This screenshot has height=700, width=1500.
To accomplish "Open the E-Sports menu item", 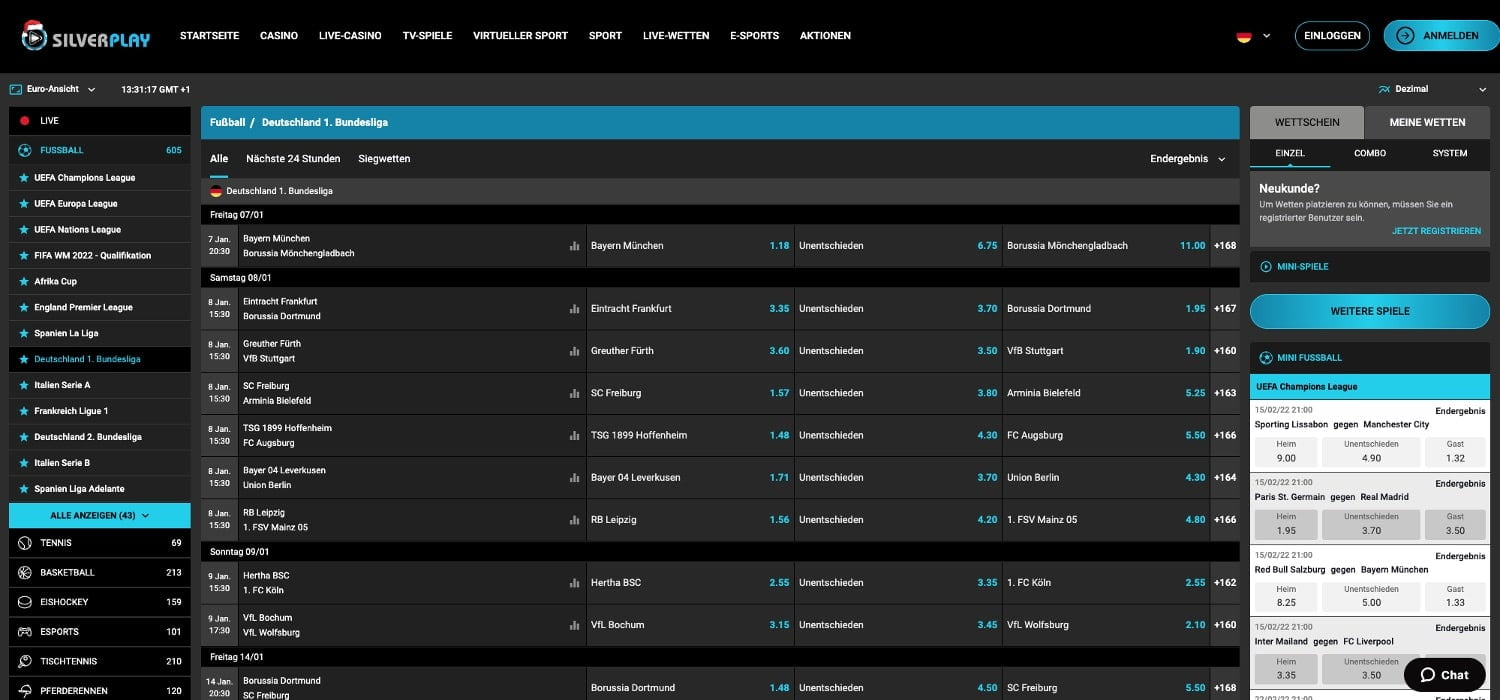I will pyautogui.click(x=754, y=36).
